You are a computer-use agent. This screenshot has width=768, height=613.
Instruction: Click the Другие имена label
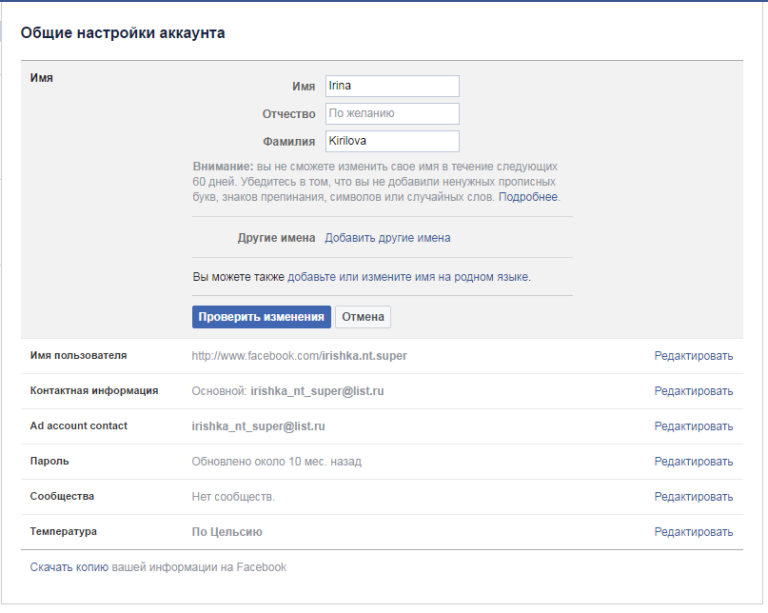[x=276, y=238]
